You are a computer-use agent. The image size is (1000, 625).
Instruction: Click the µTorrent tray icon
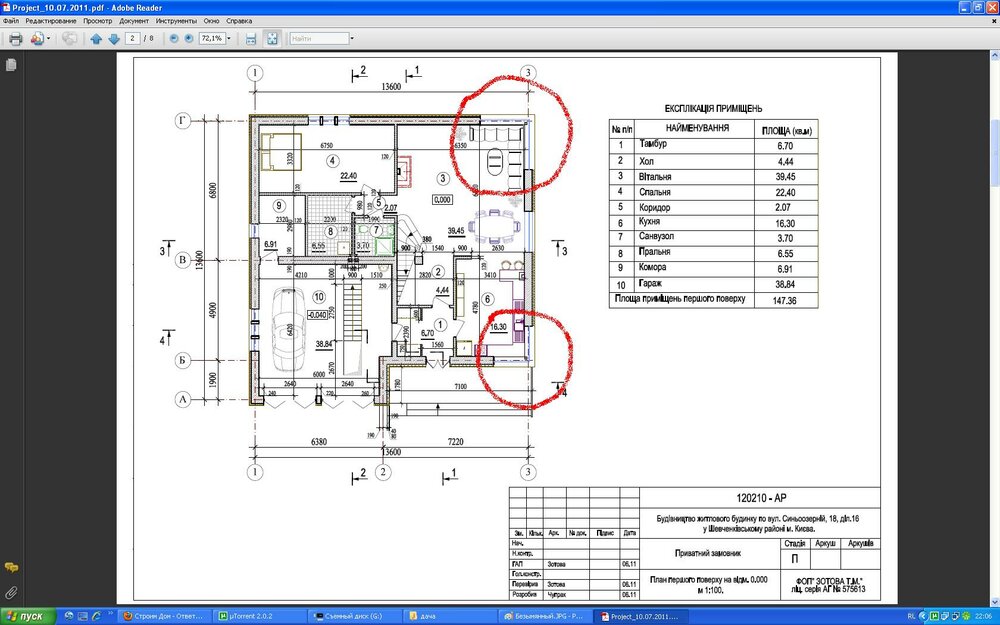tap(934, 616)
